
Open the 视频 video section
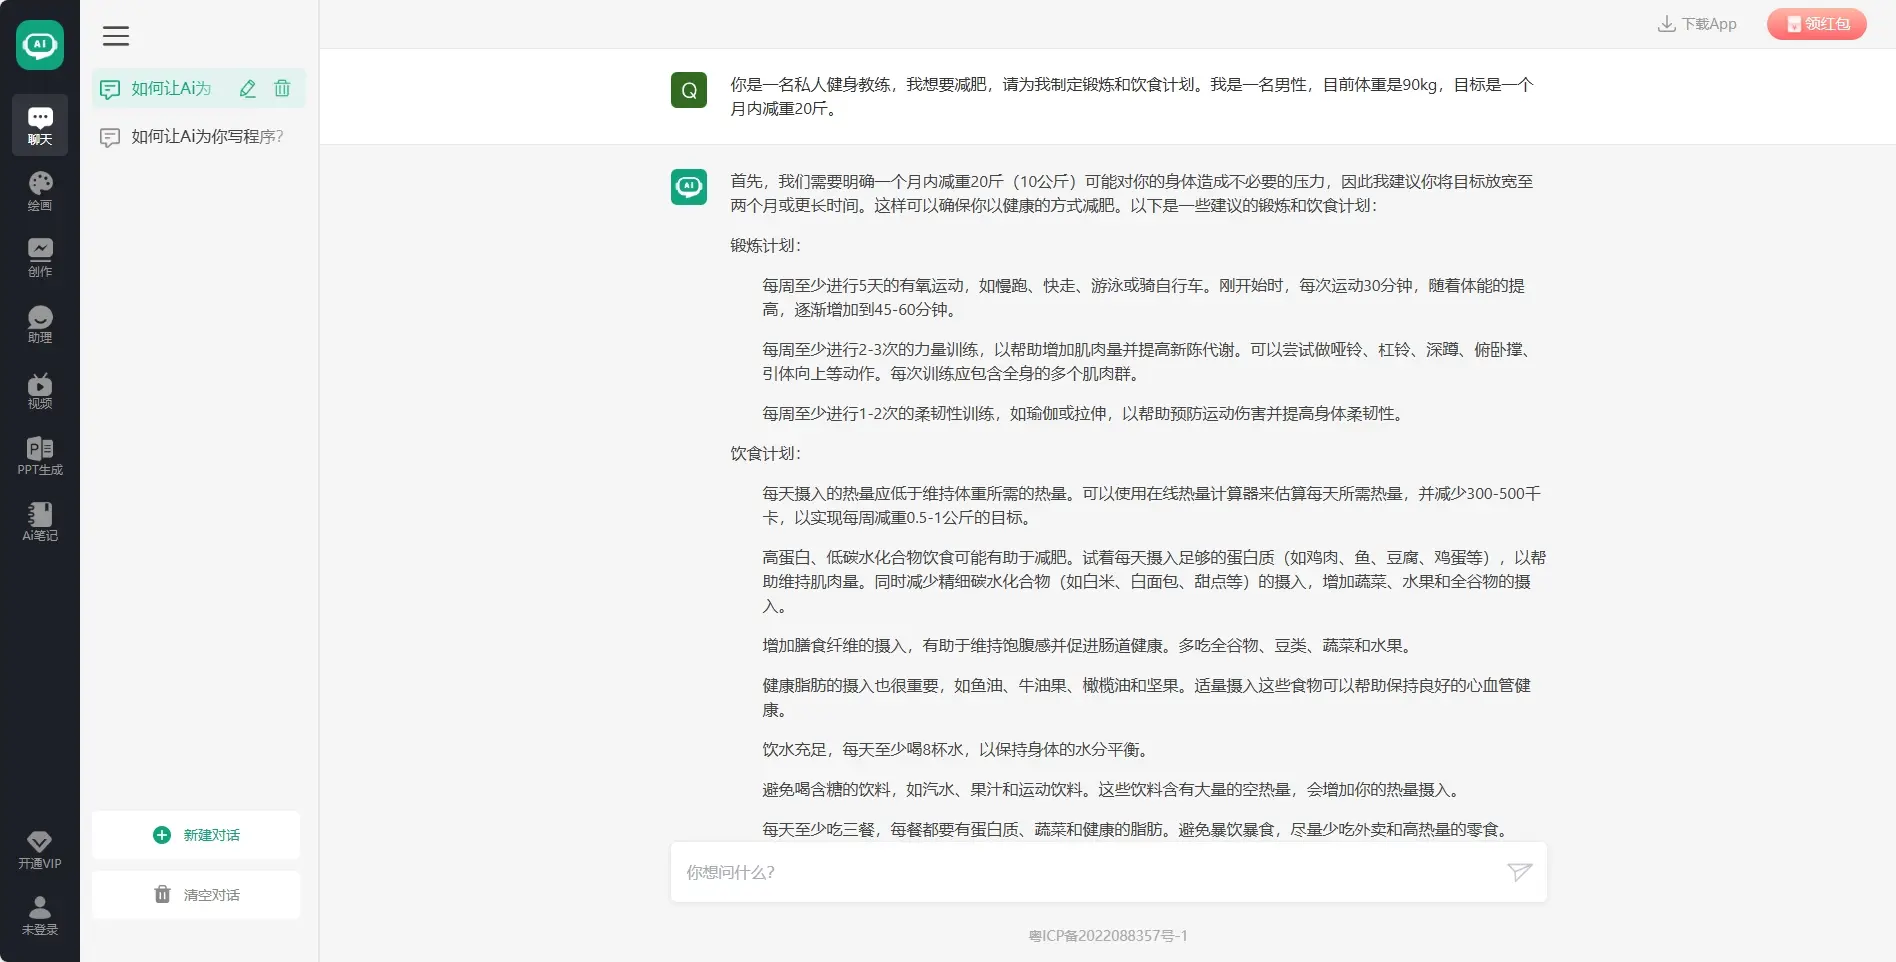pos(40,390)
